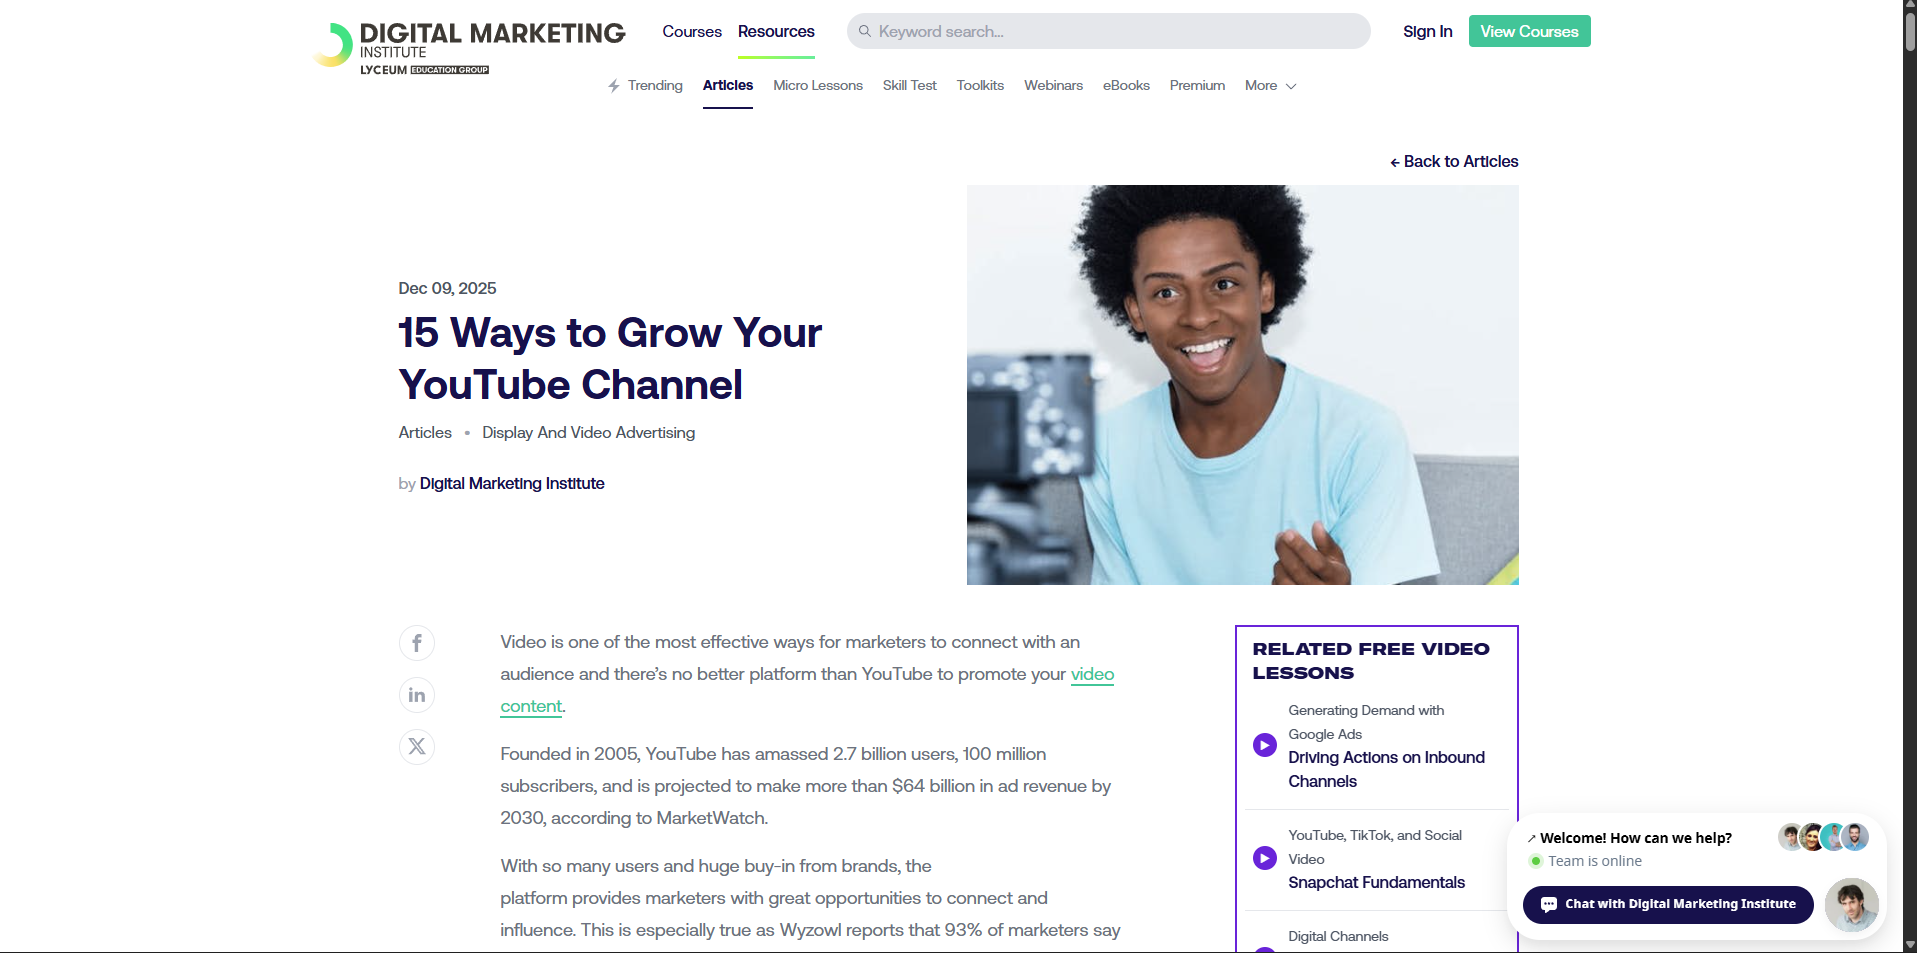Select the Toolkits tab

(x=979, y=86)
